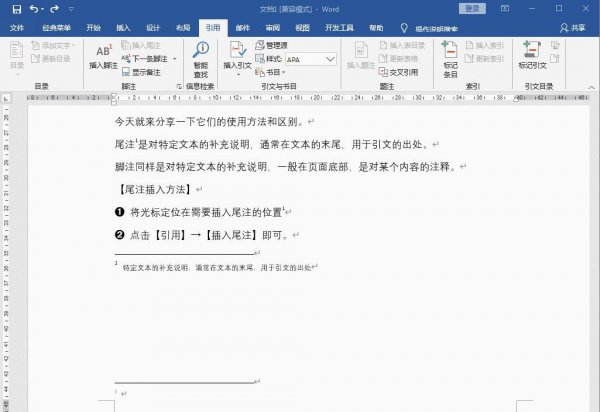Image resolution: width=600 pixels, height=412 pixels.
Task: Redo the last action
Action: click(x=54, y=9)
